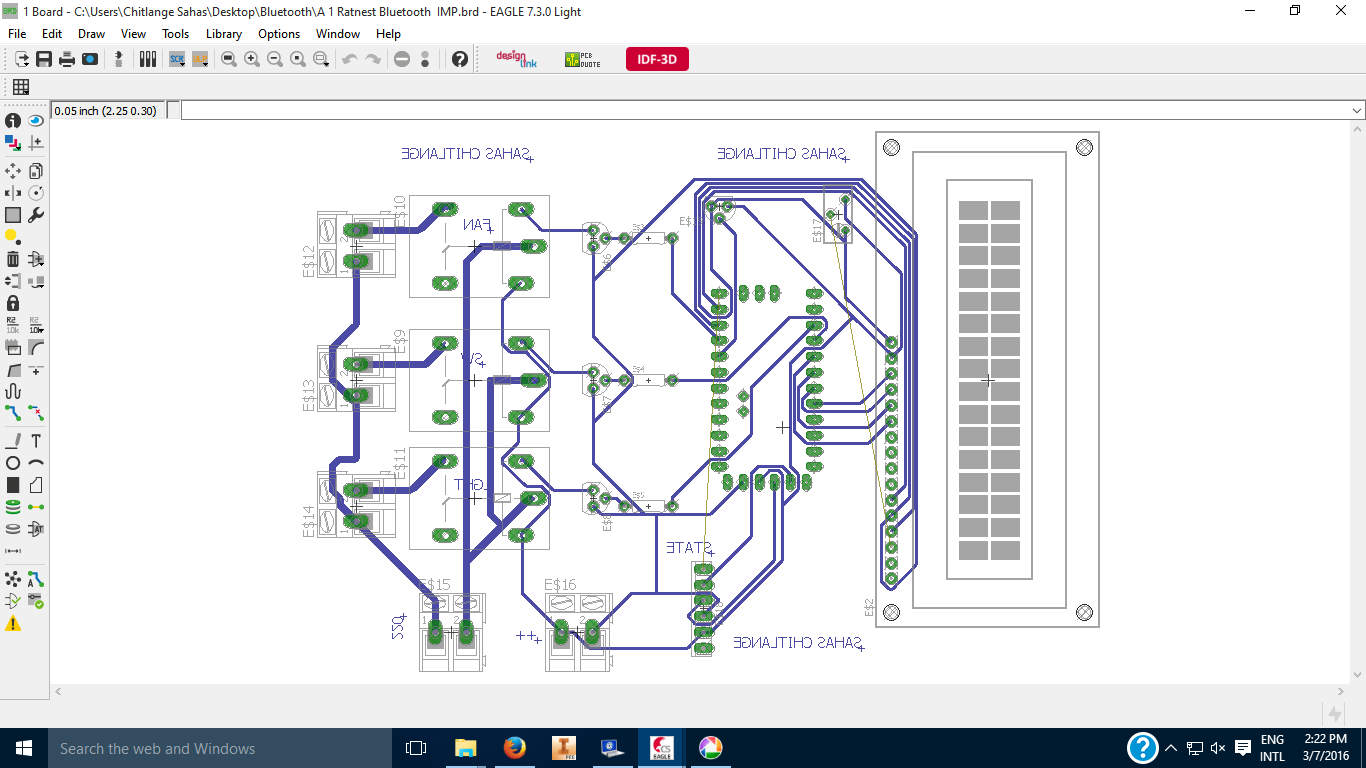Select the Info tool

[x=13, y=121]
